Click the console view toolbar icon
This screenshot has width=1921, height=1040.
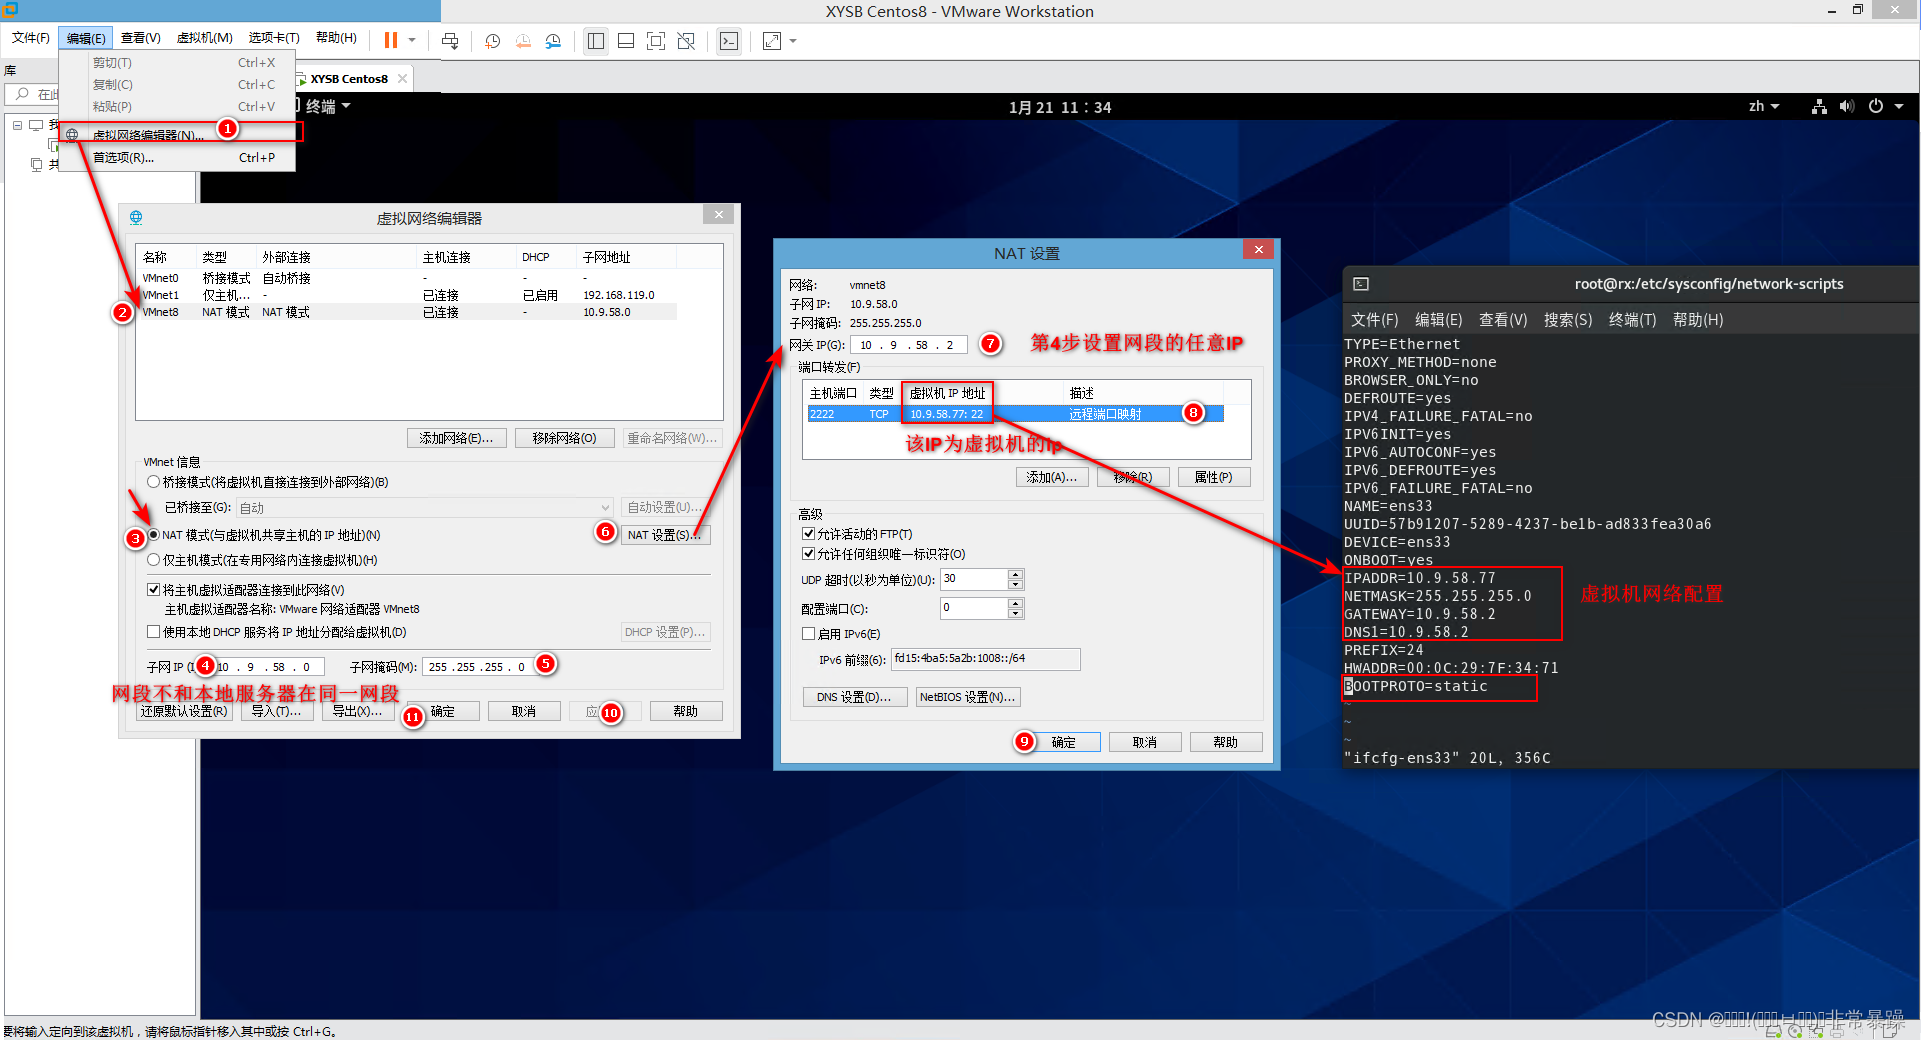point(729,41)
